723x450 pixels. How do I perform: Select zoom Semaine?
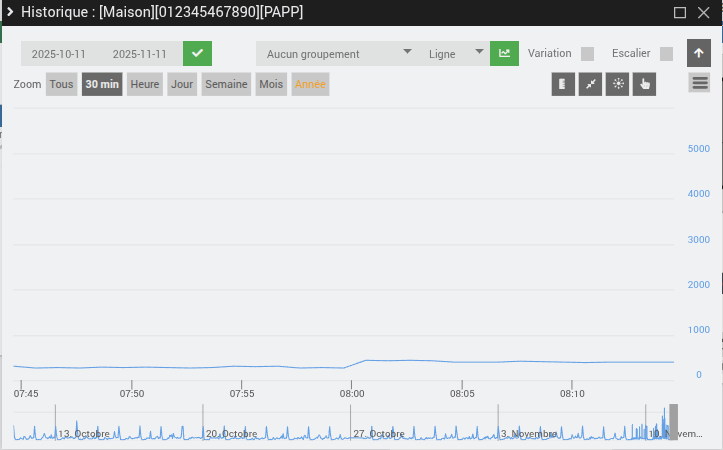[x=226, y=84]
